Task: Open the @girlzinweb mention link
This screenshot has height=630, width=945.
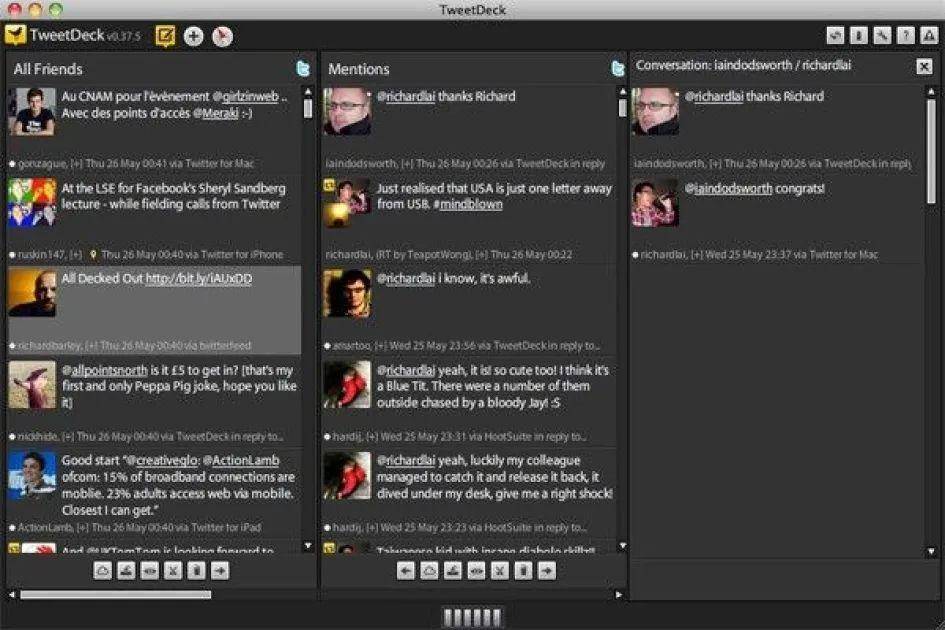Action: [x=246, y=96]
